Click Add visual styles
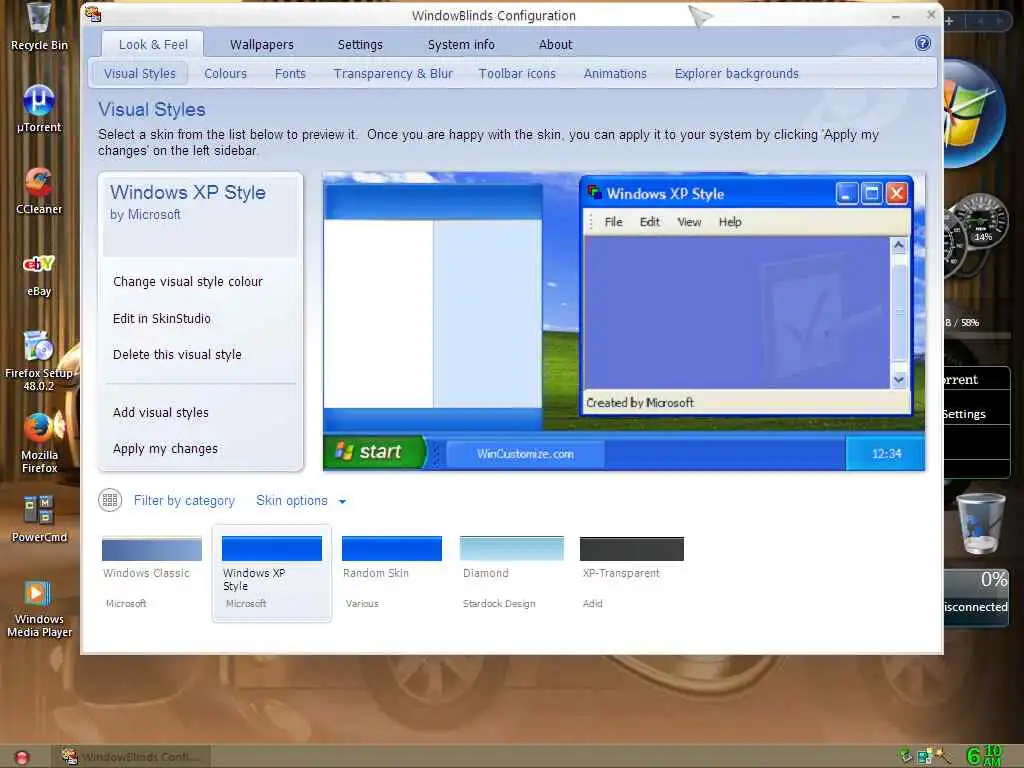The image size is (1024, 768). point(161,413)
